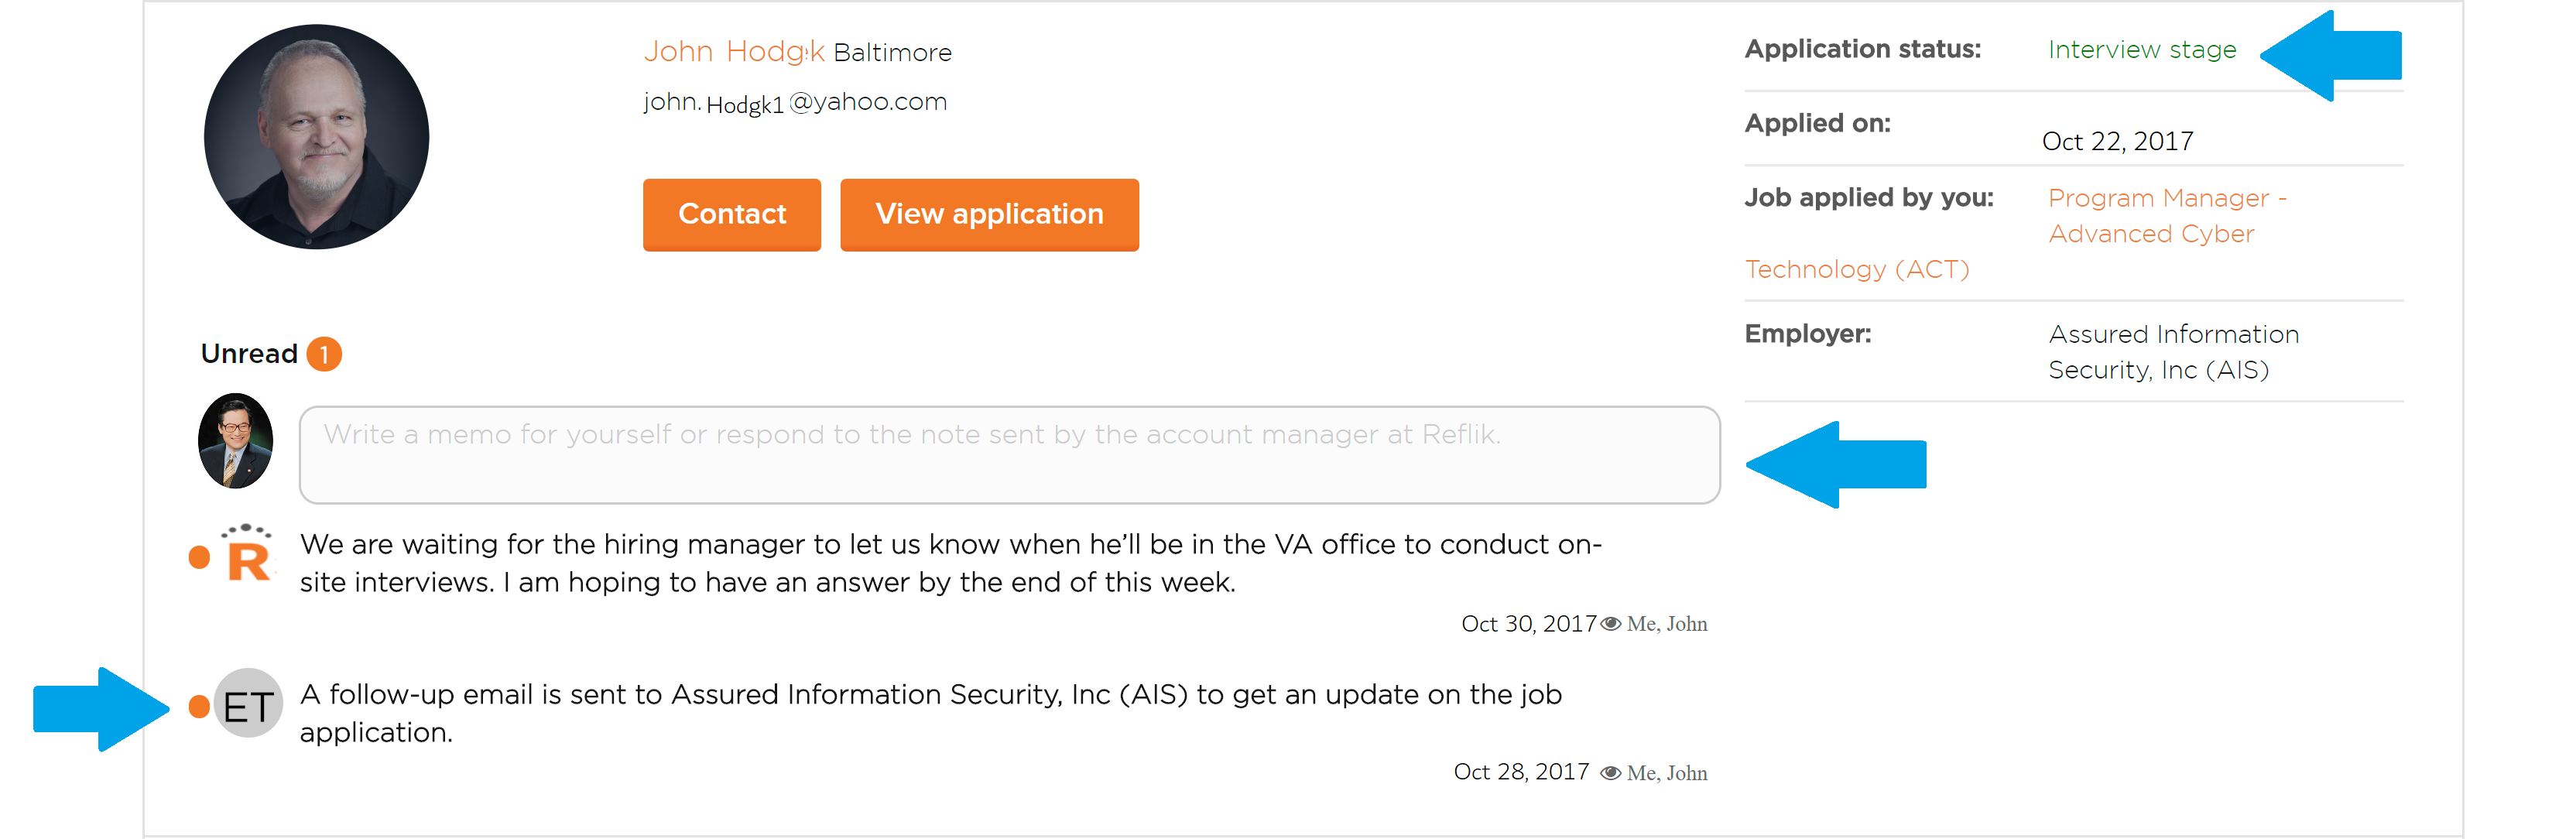
Task: Click John's large profile photo
Action: [x=316, y=137]
